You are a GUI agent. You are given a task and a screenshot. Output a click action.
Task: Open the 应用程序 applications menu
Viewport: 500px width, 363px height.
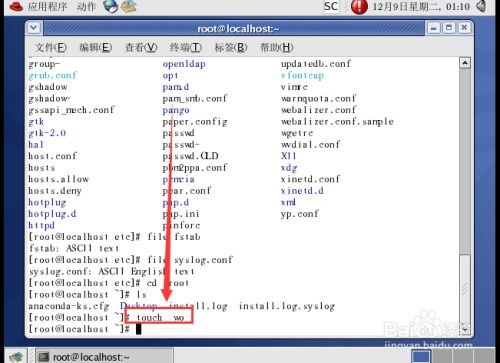coord(47,6)
